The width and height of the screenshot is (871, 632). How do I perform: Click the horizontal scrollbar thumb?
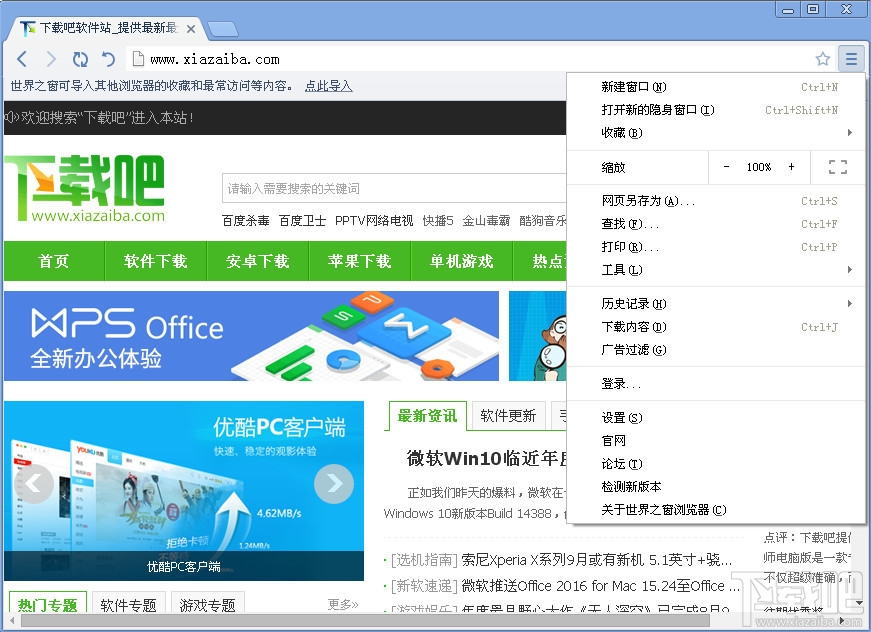coord(366,621)
